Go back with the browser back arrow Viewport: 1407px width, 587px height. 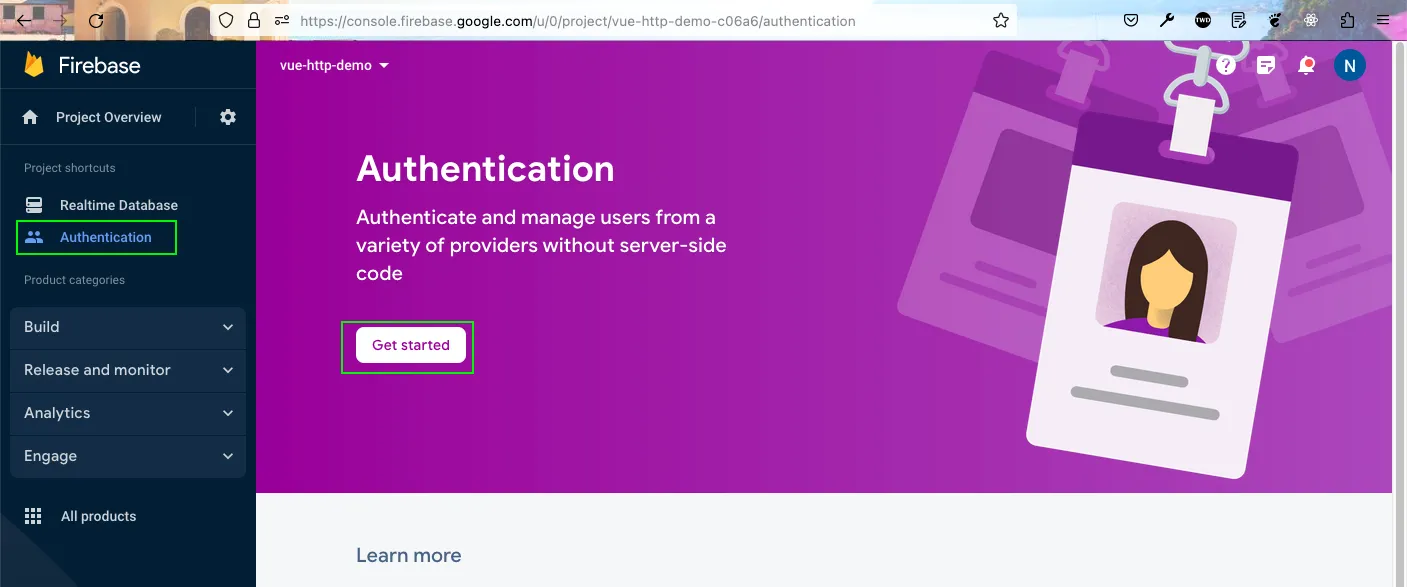pos(25,20)
